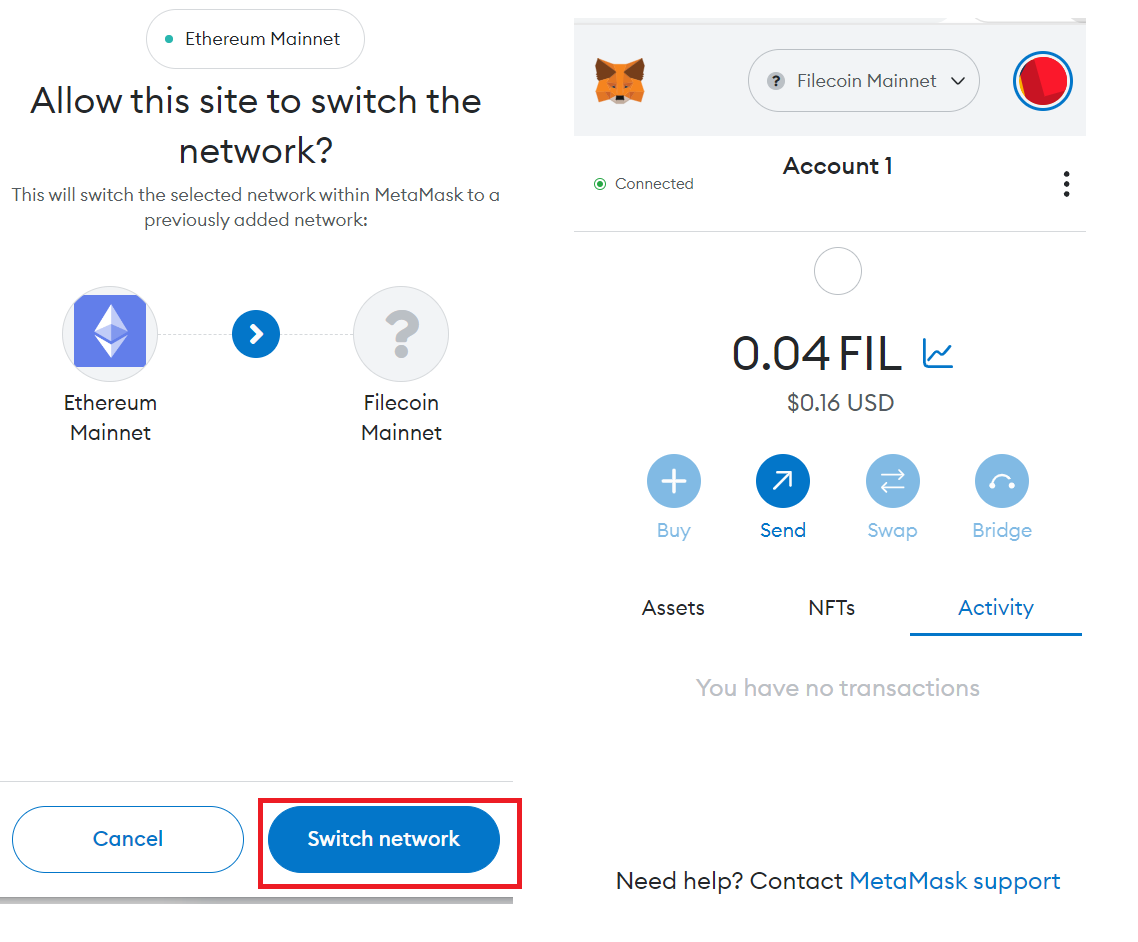This screenshot has height=942, width=1138.
Task: Open the three-dot account options menu
Action: [x=1066, y=184]
